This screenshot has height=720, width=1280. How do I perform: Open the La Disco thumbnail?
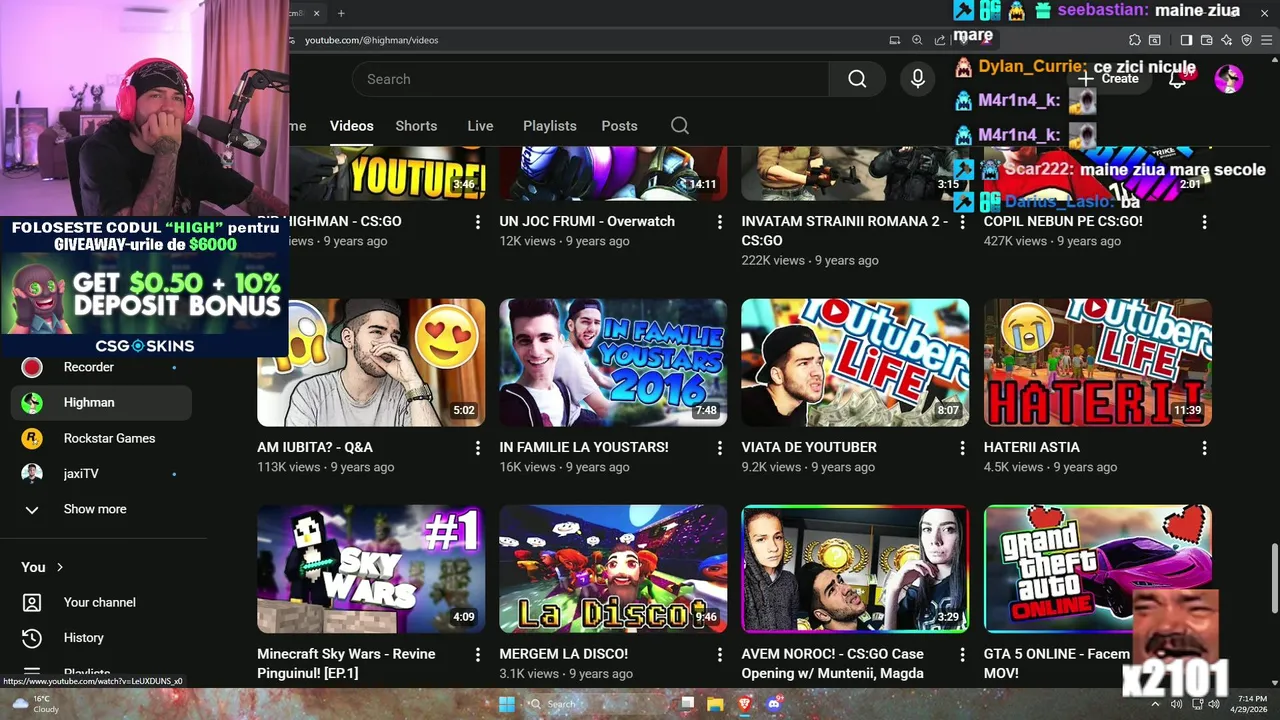click(613, 569)
